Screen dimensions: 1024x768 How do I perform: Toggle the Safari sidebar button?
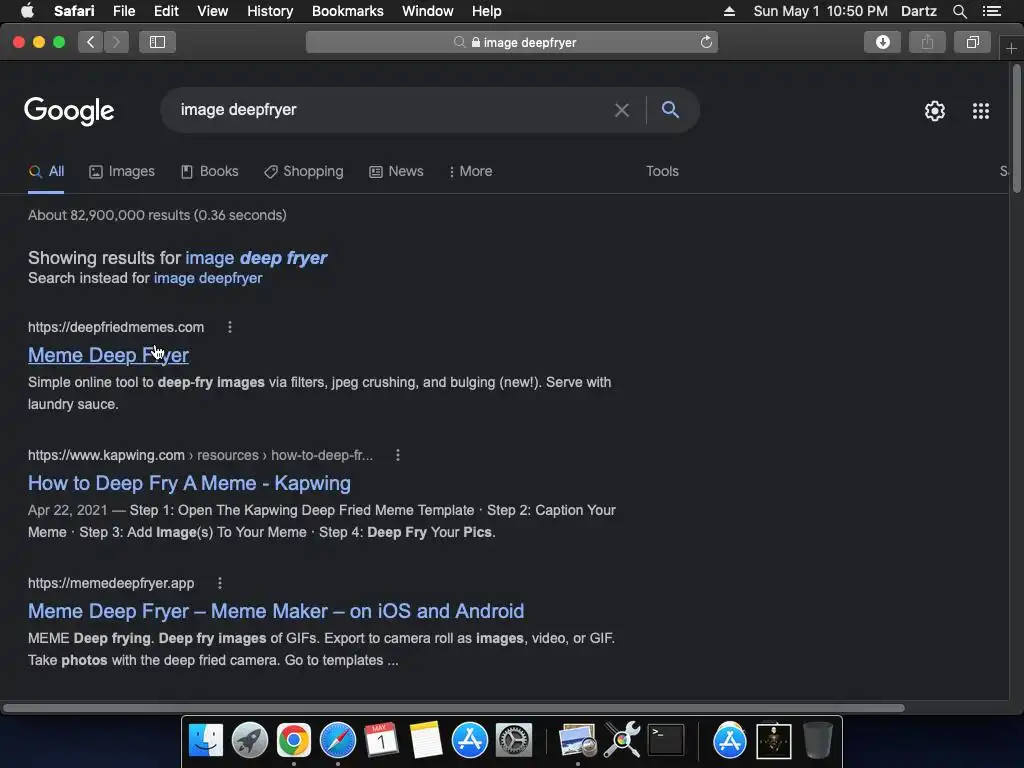tap(157, 42)
